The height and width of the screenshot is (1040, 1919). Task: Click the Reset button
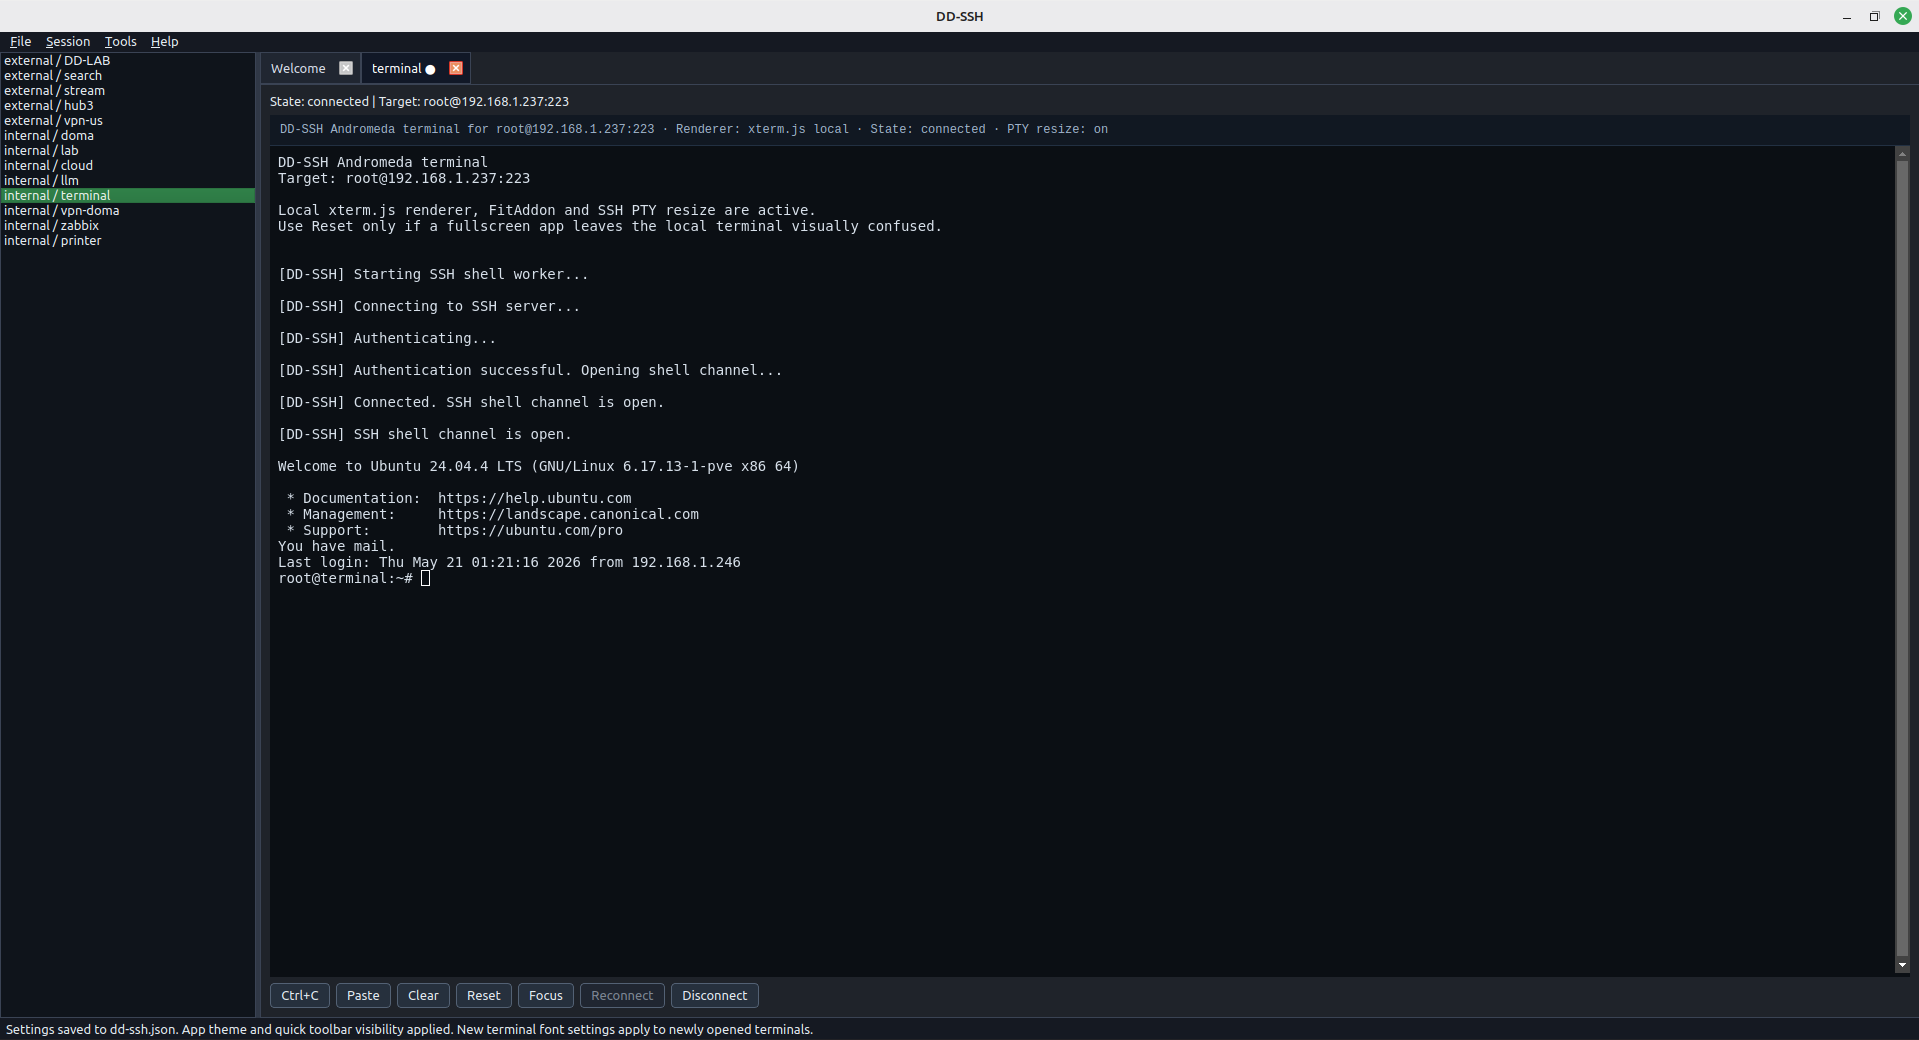point(484,995)
